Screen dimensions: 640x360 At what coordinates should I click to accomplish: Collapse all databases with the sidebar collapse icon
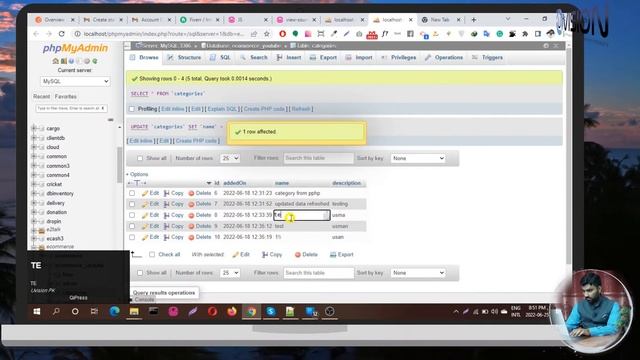(111, 120)
